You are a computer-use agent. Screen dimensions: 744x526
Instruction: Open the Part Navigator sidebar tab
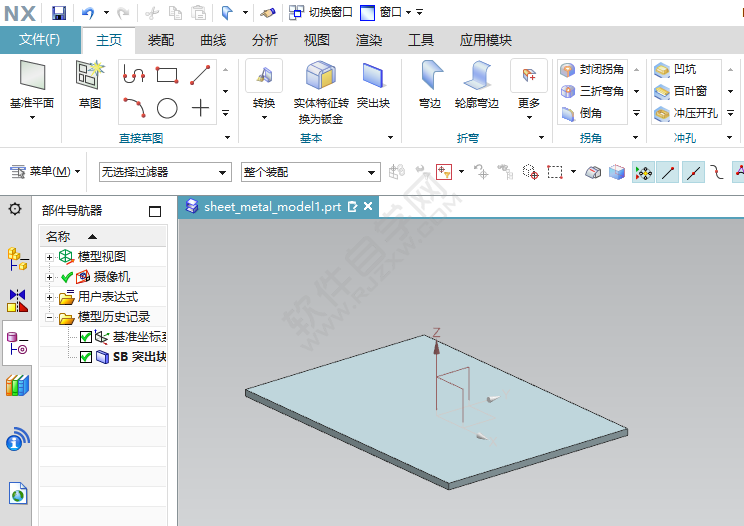tap(18, 343)
